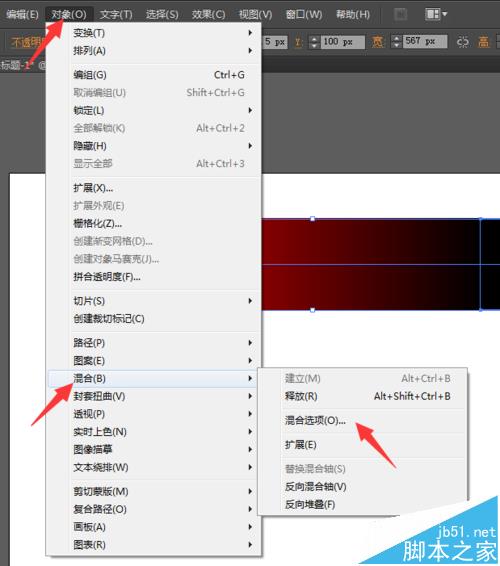The image size is (500, 566).
Task: Click the 高 height label link
Action: click(483, 42)
